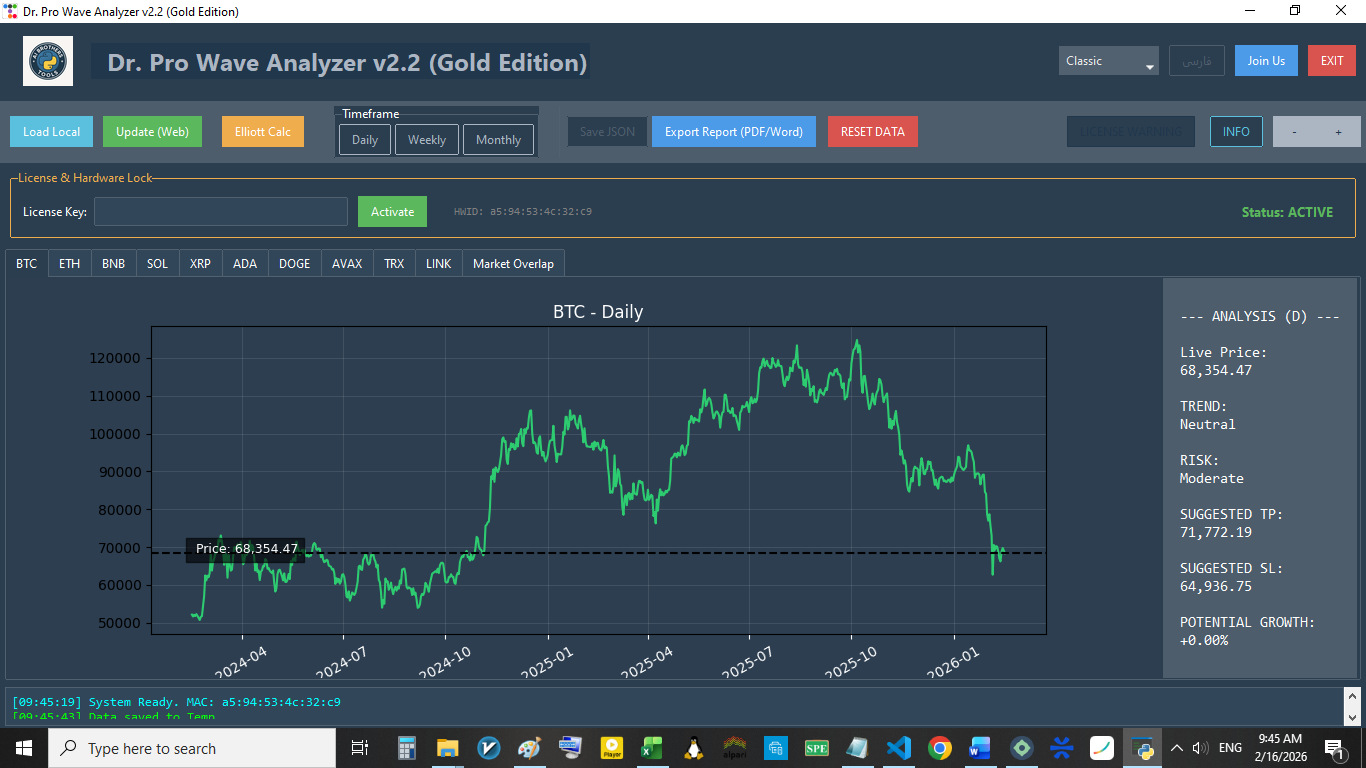
Task: Click Export Report (PDF/Word) button
Action: 734,132
